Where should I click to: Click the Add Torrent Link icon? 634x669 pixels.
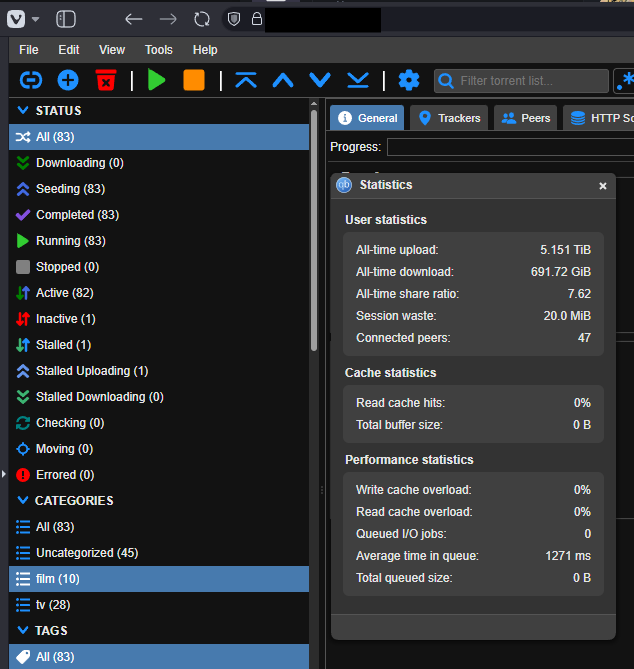coord(31,80)
